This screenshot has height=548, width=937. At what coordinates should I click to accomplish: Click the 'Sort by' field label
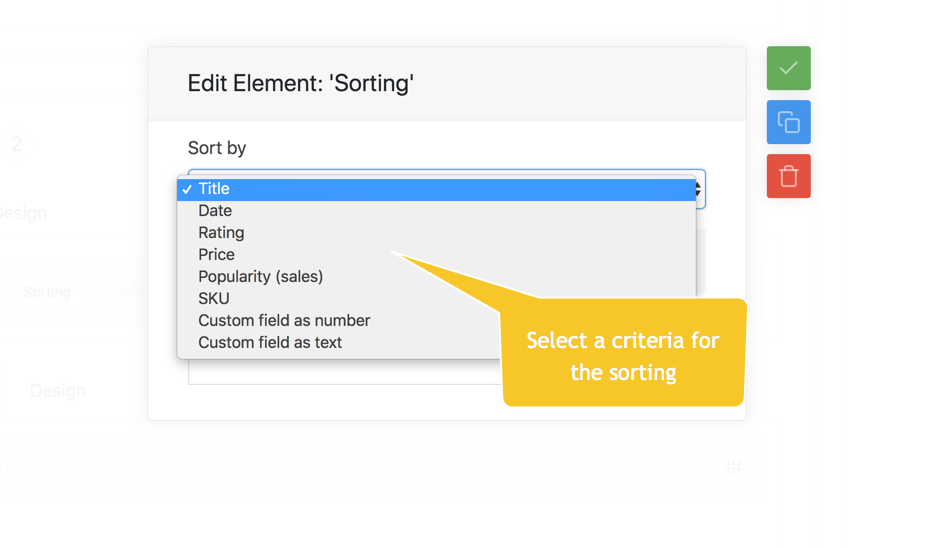coord(217,148)
